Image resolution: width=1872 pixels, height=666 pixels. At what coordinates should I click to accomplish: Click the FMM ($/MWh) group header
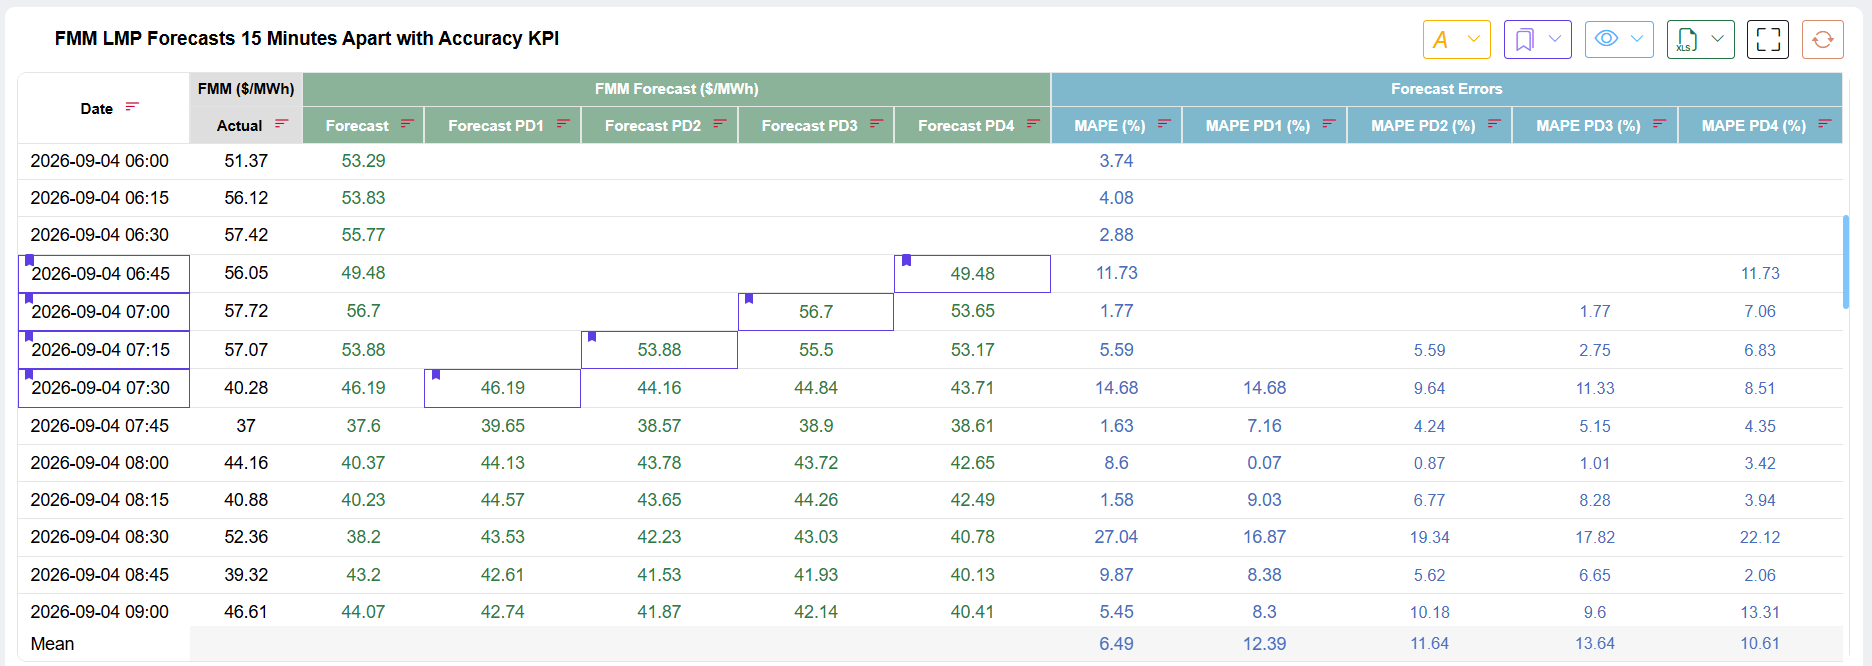[246, 89]
